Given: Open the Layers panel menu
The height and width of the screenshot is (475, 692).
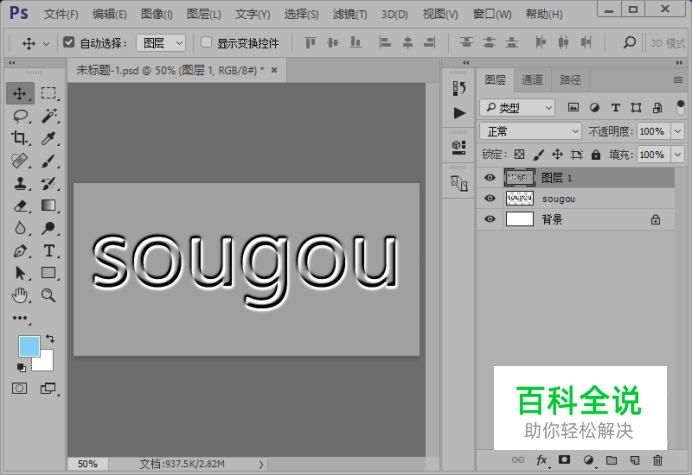Looking at the screenshot, I should coord(678,80).
